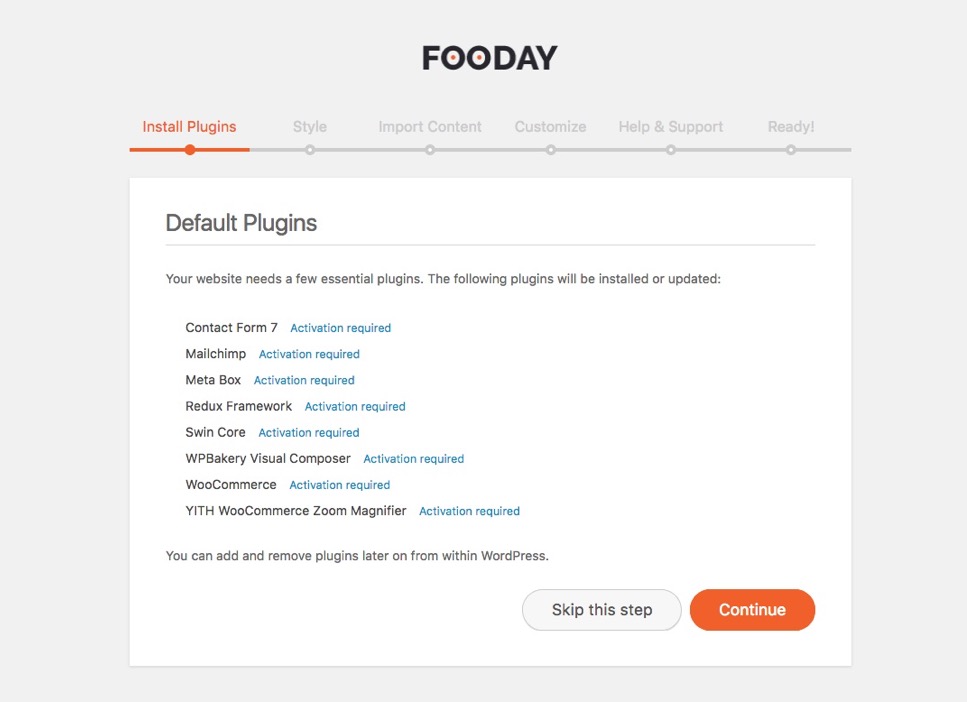967x702 pixels.
Task: Click the FOODAY logo
Action: pyautogui.click(x=490, y=58)
